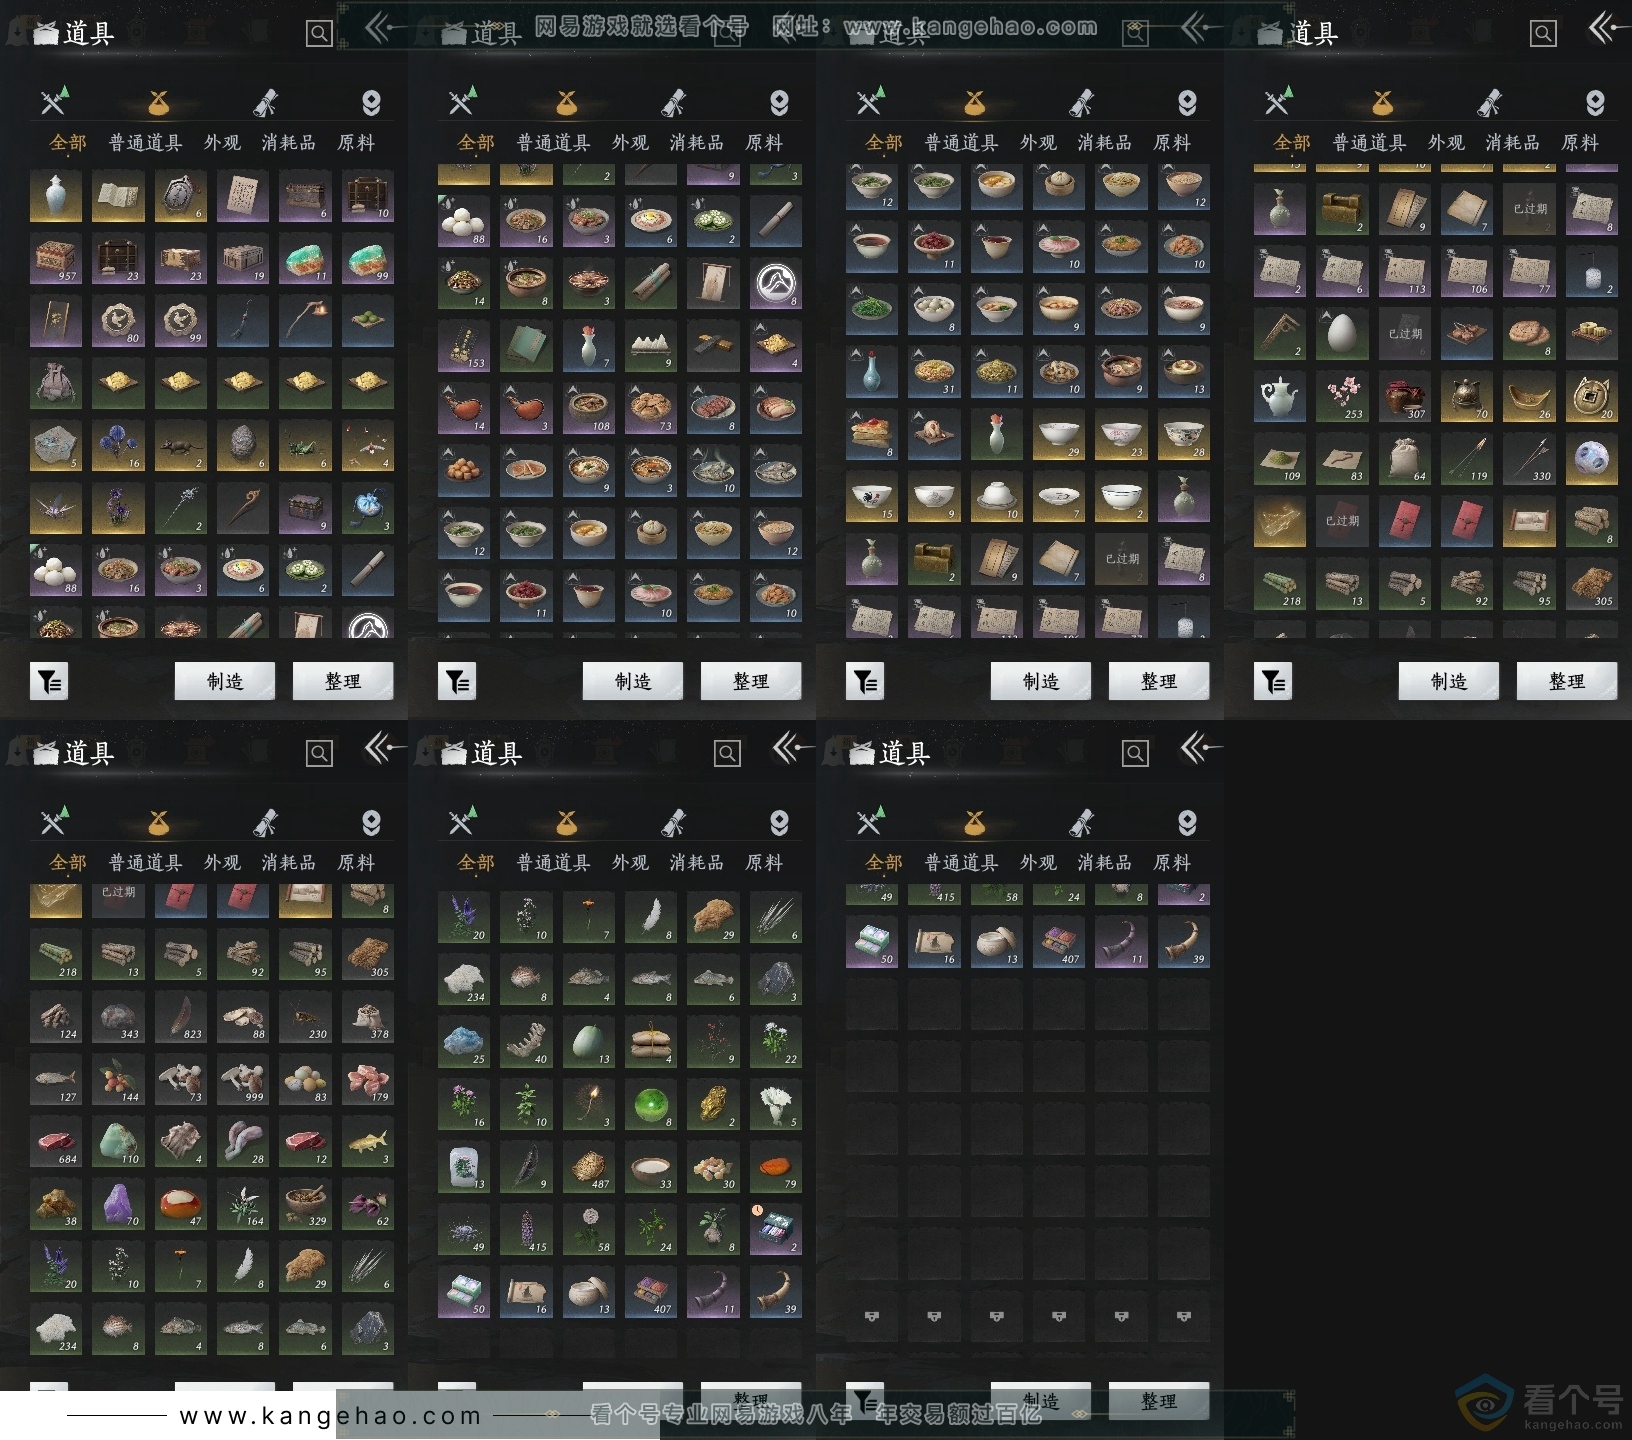
Task: Open search in the top-right inventory panel
Action: (x=1543, y=34)
